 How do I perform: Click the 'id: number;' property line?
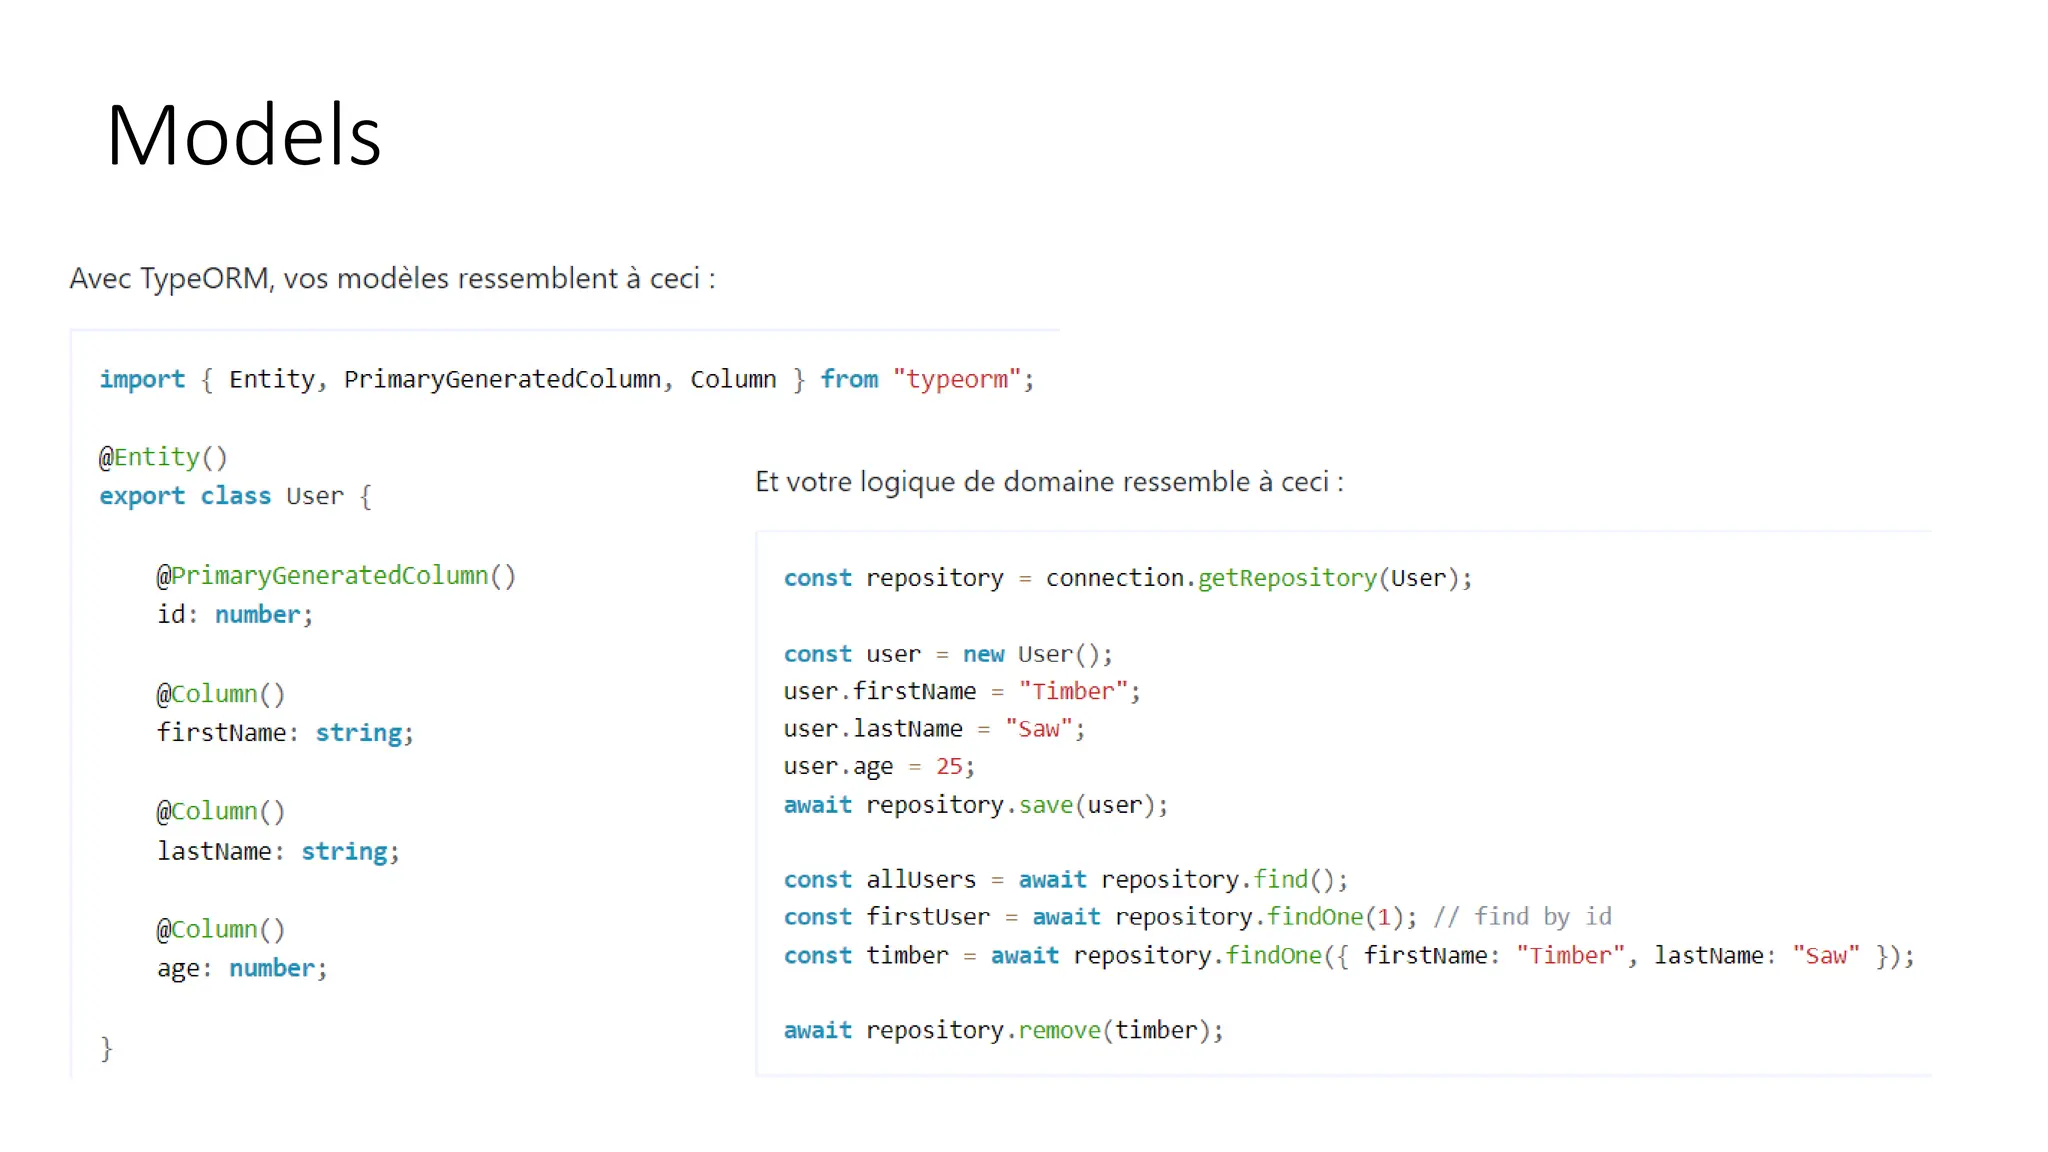pos(235,615)
